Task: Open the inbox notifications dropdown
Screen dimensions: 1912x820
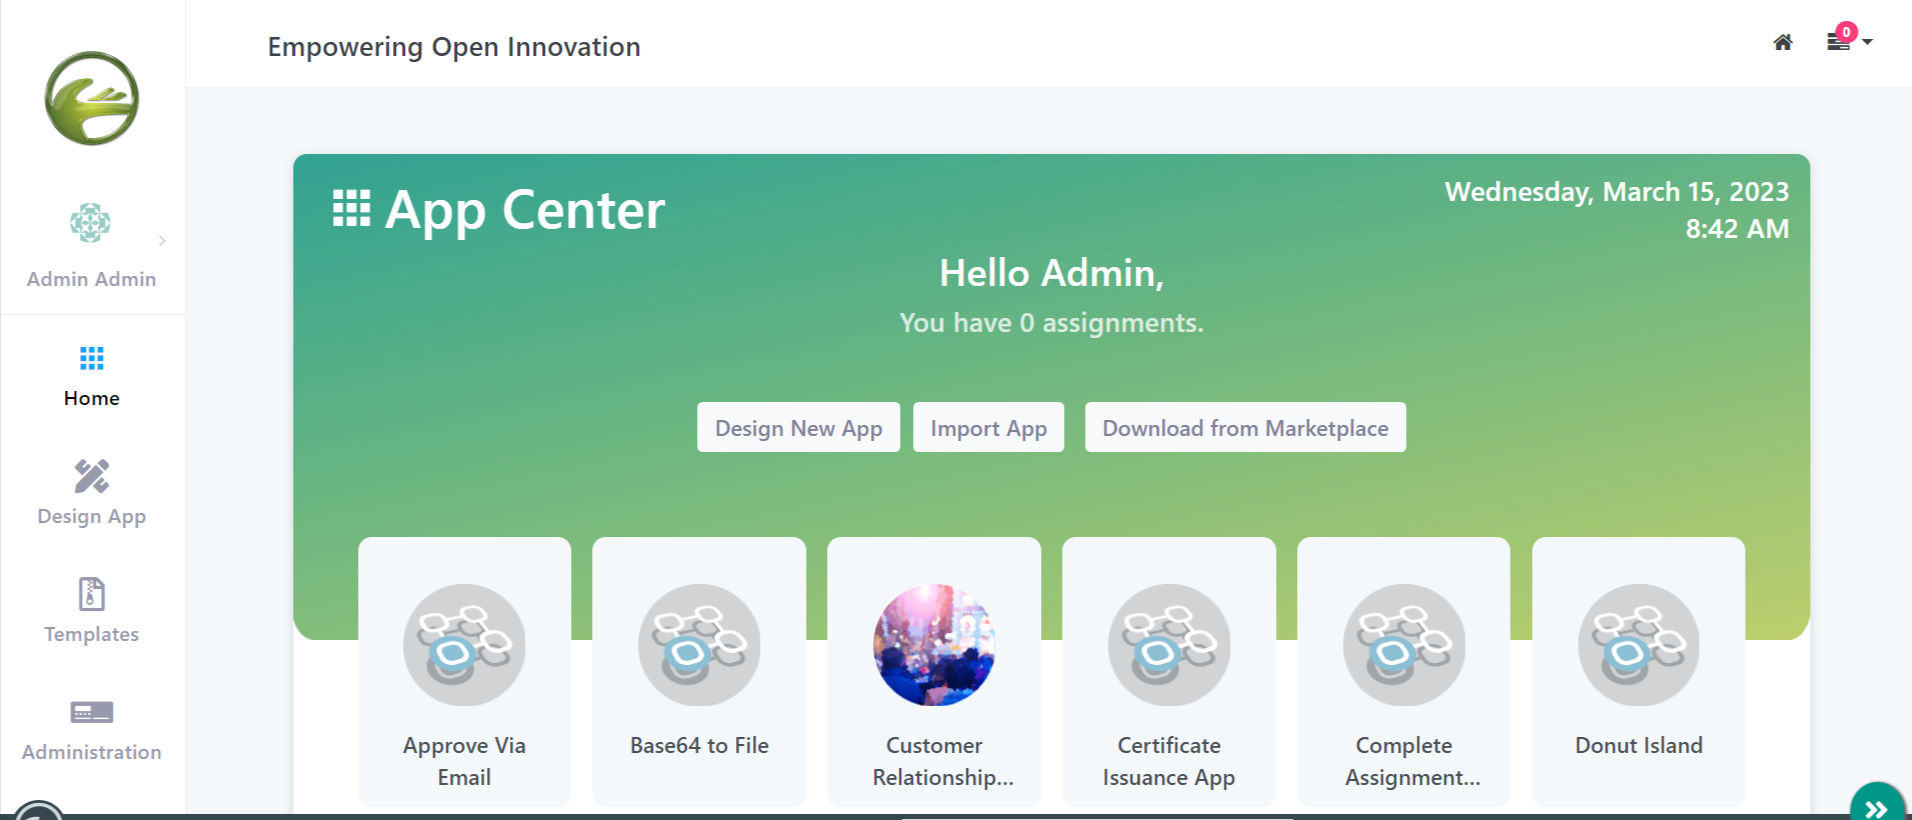Action: pyautogui.click(x=1847, y=41)
